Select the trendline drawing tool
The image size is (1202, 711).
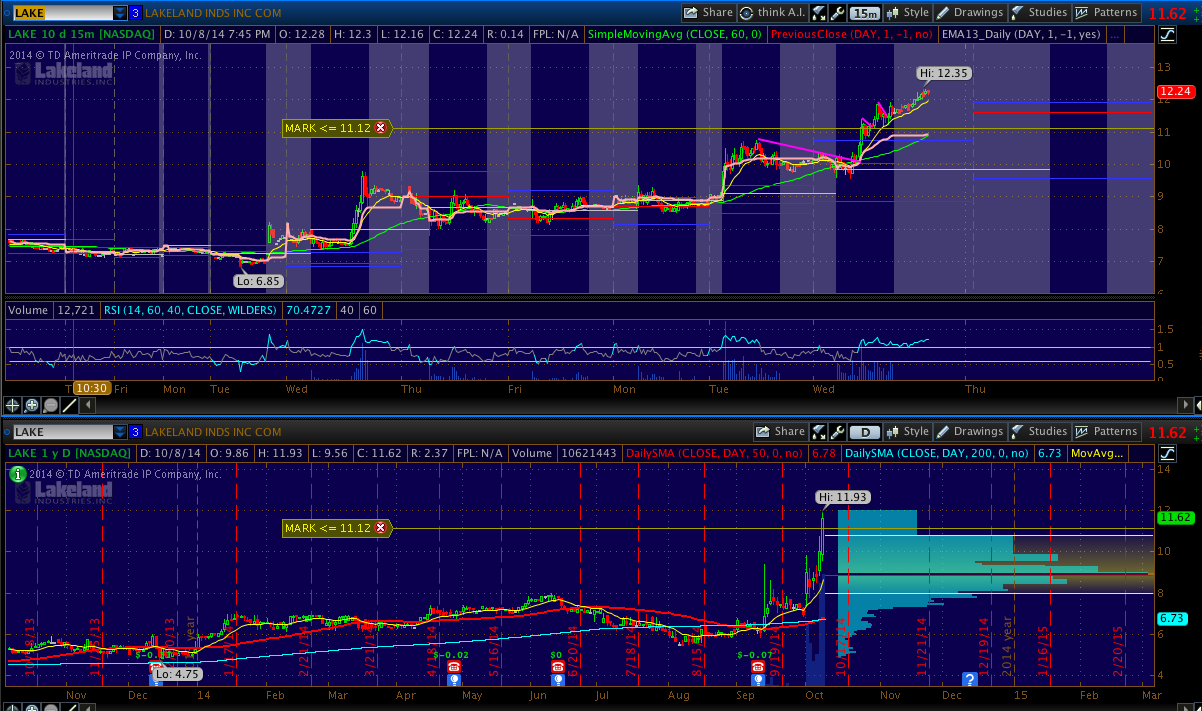(70, 405)
